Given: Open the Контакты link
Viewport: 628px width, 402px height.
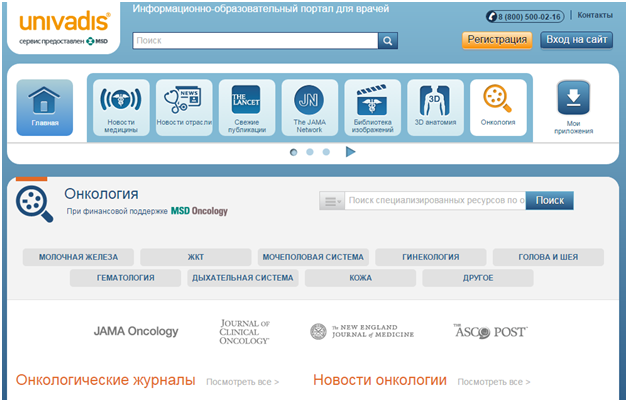Looking at the screenshot, I should (x=595, y=16).
